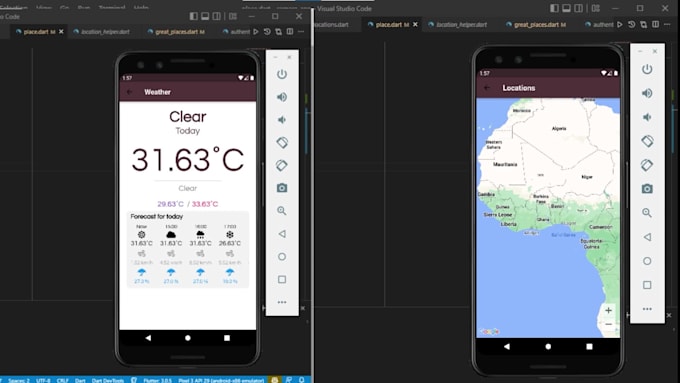The image size is (680, 383).
Task: Toggle secondary sidebar in left window title bar
Action: click(x=216, y=16)
